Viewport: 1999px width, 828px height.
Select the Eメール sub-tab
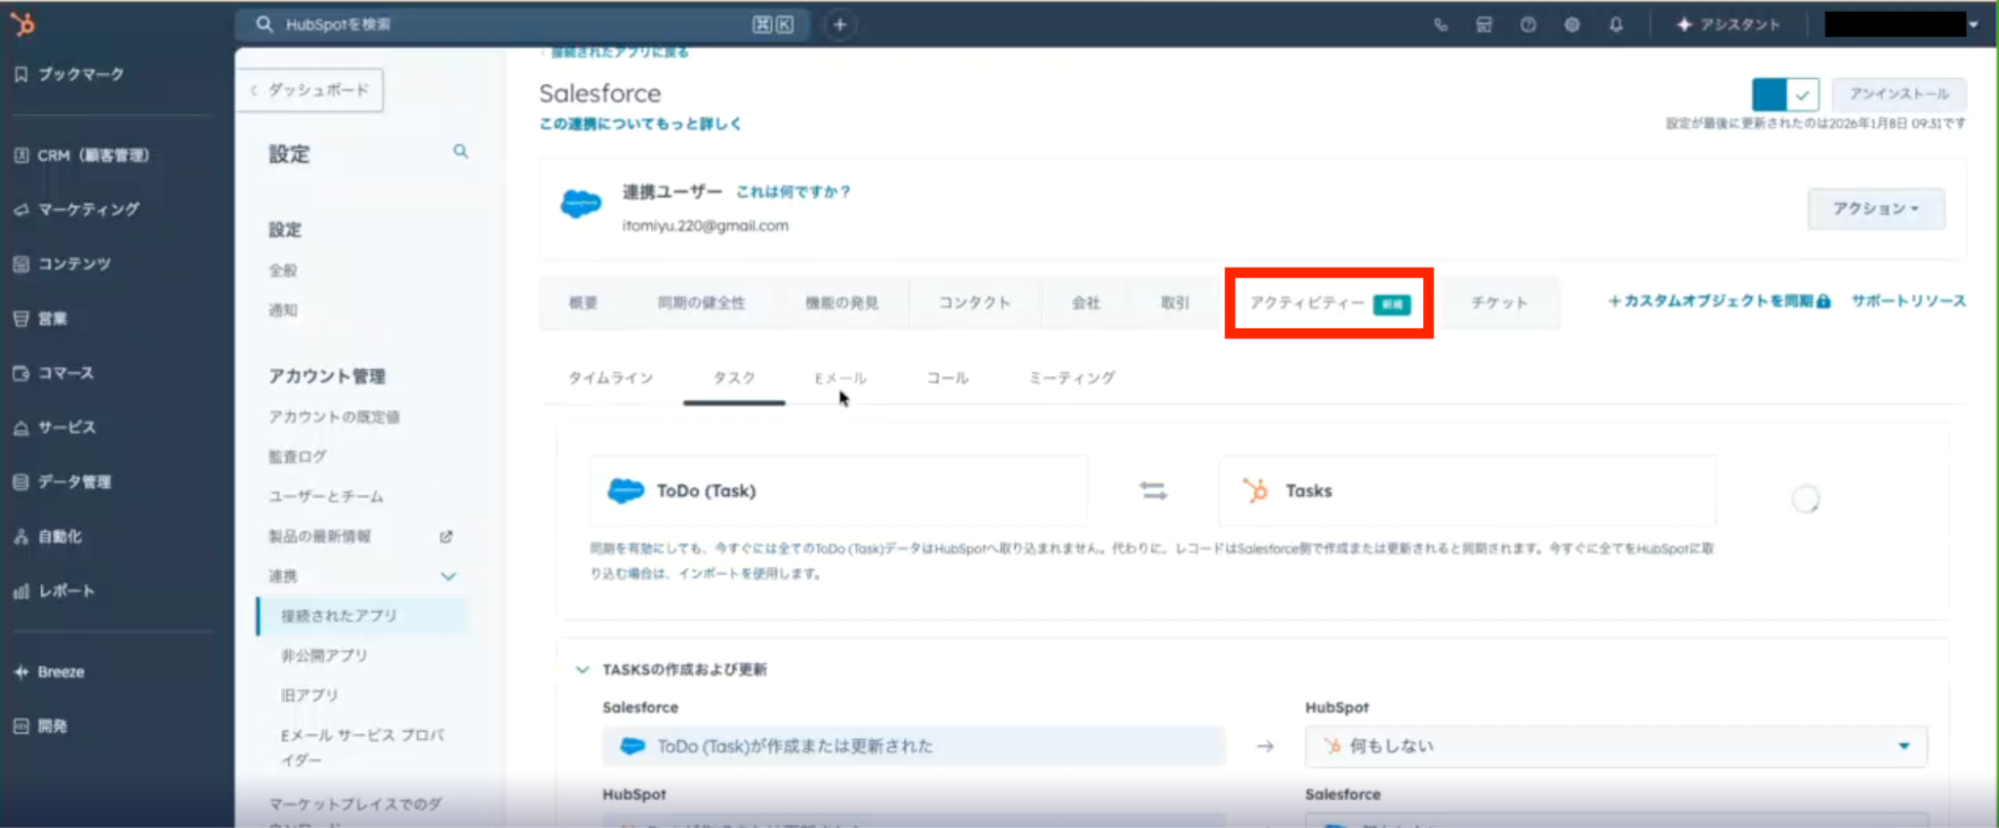[x=840, y=378]
